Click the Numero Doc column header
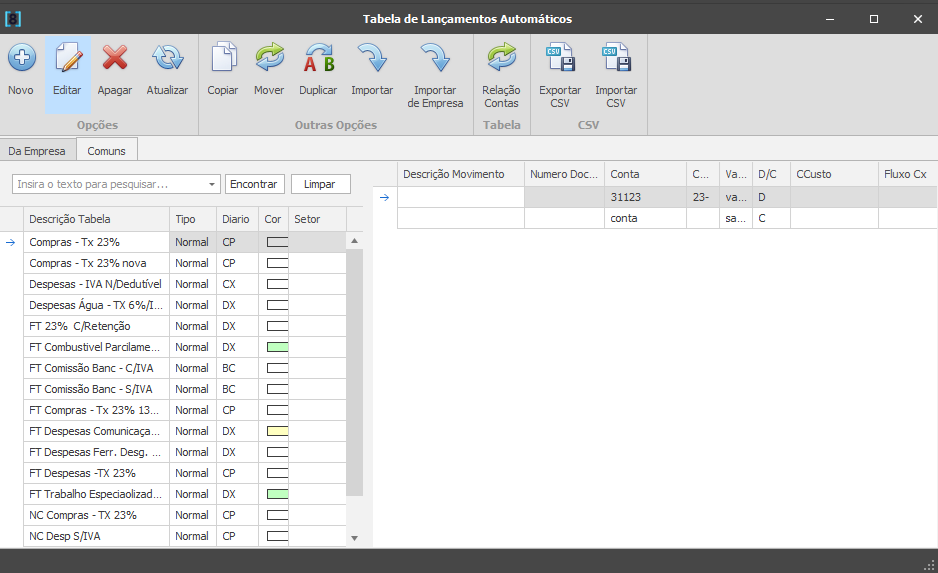 pos(565,174)
